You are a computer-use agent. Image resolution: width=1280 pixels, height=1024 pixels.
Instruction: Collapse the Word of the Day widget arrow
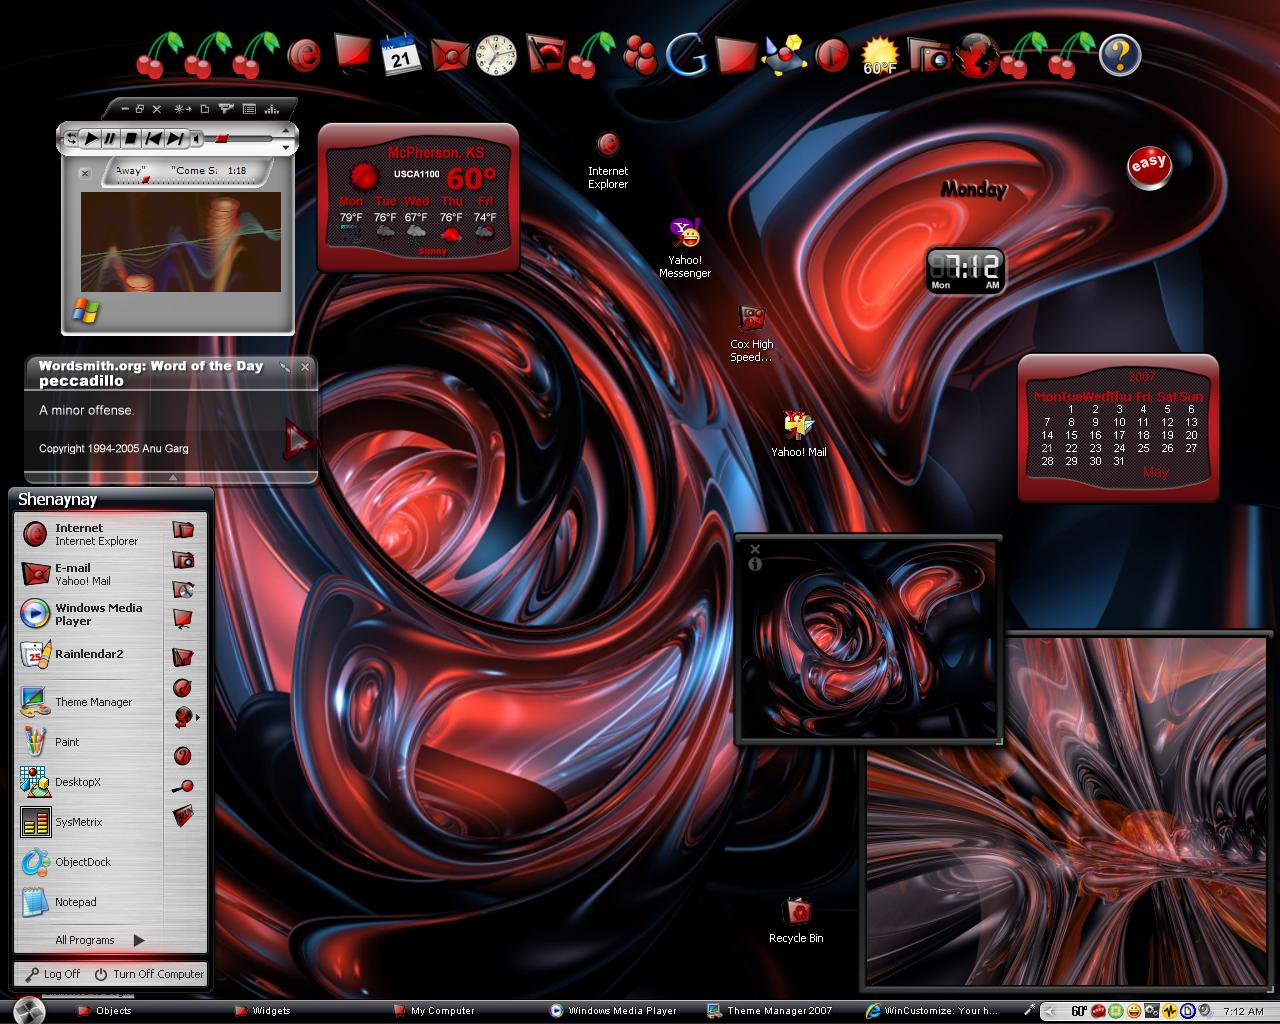pos(172,477)
